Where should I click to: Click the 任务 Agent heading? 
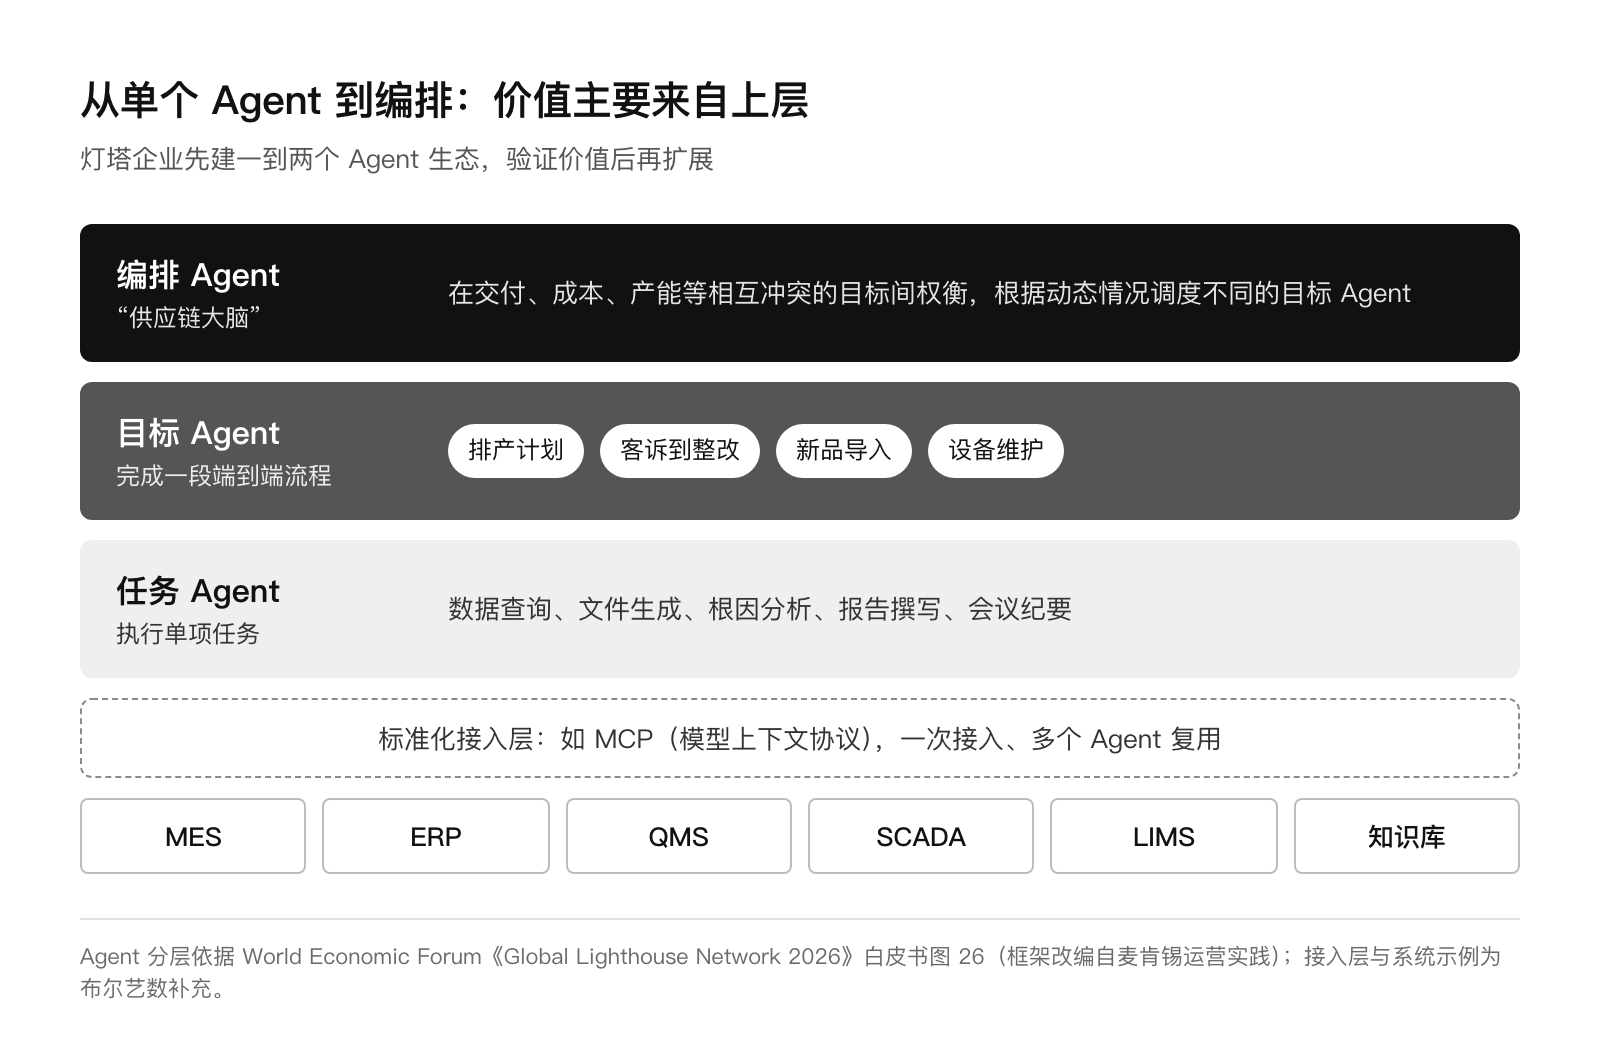point(198,591)
